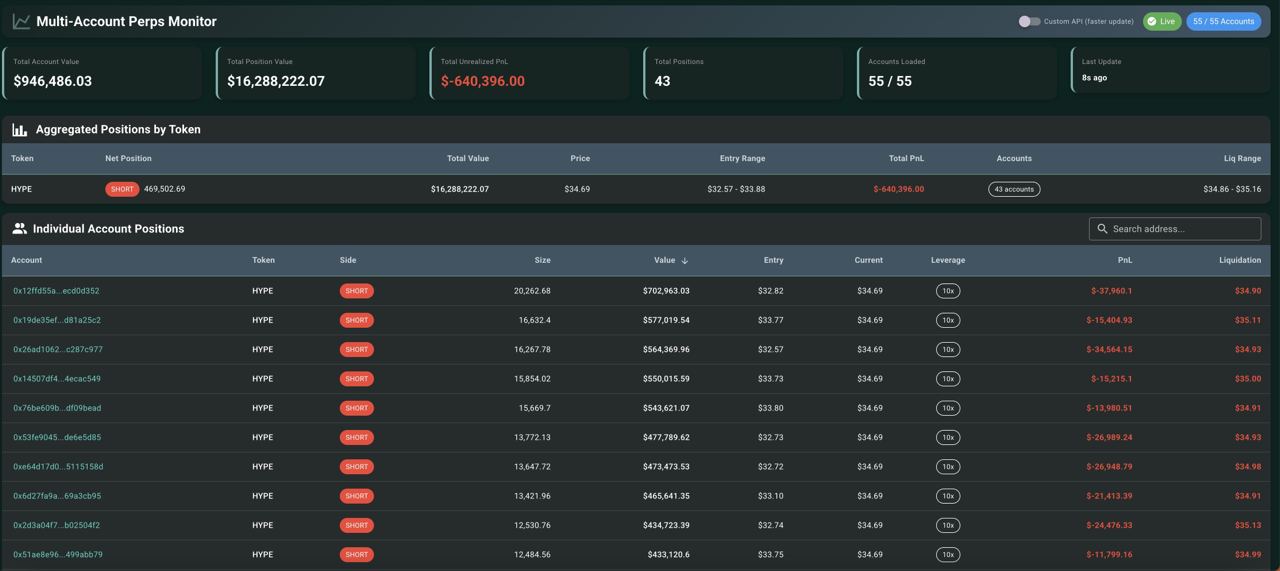Click the green Live status checkmark icon

(x=1152, y=21)
